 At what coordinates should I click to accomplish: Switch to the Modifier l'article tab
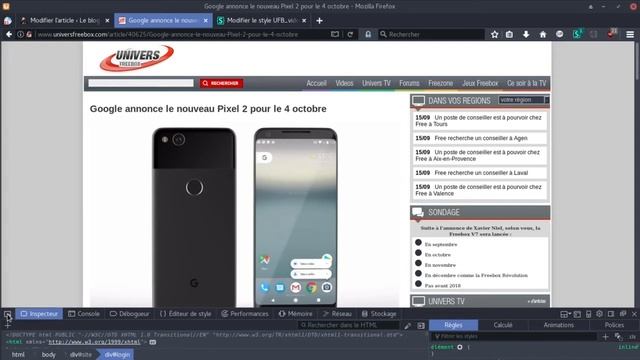[x=64, y=20]
